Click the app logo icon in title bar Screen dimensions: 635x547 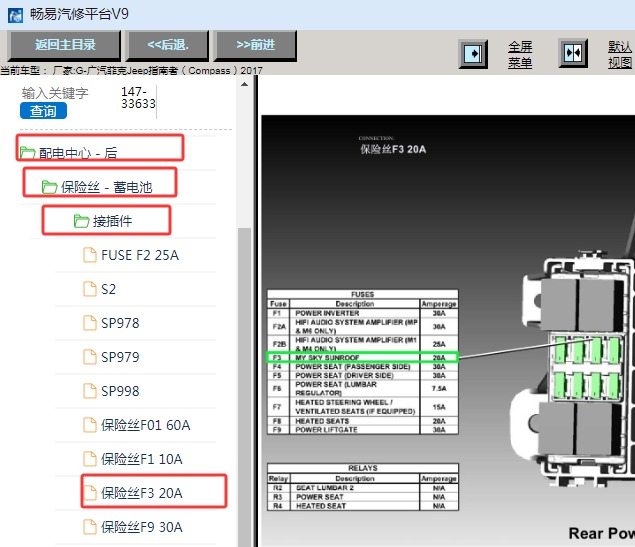(15, 15)
